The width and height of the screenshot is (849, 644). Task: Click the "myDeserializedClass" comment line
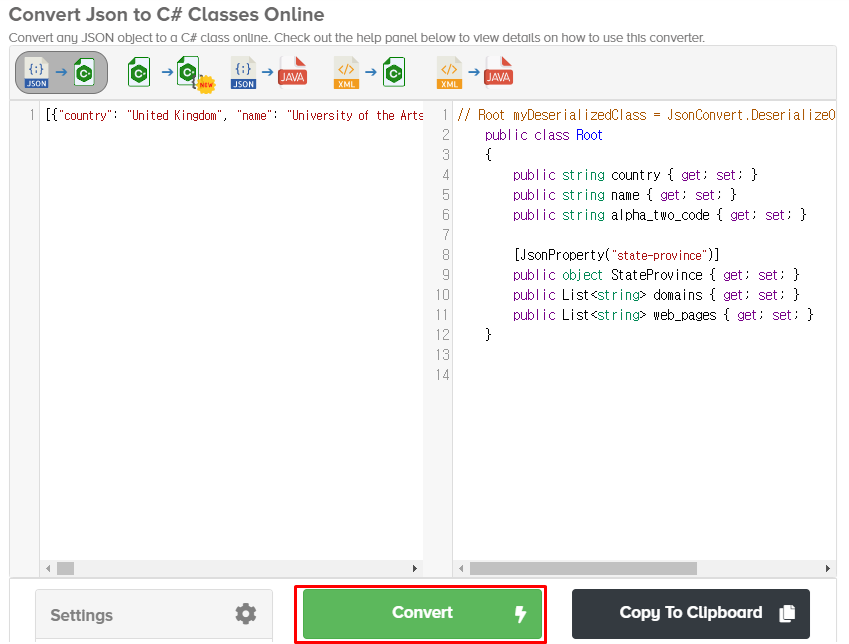(646, 115)
